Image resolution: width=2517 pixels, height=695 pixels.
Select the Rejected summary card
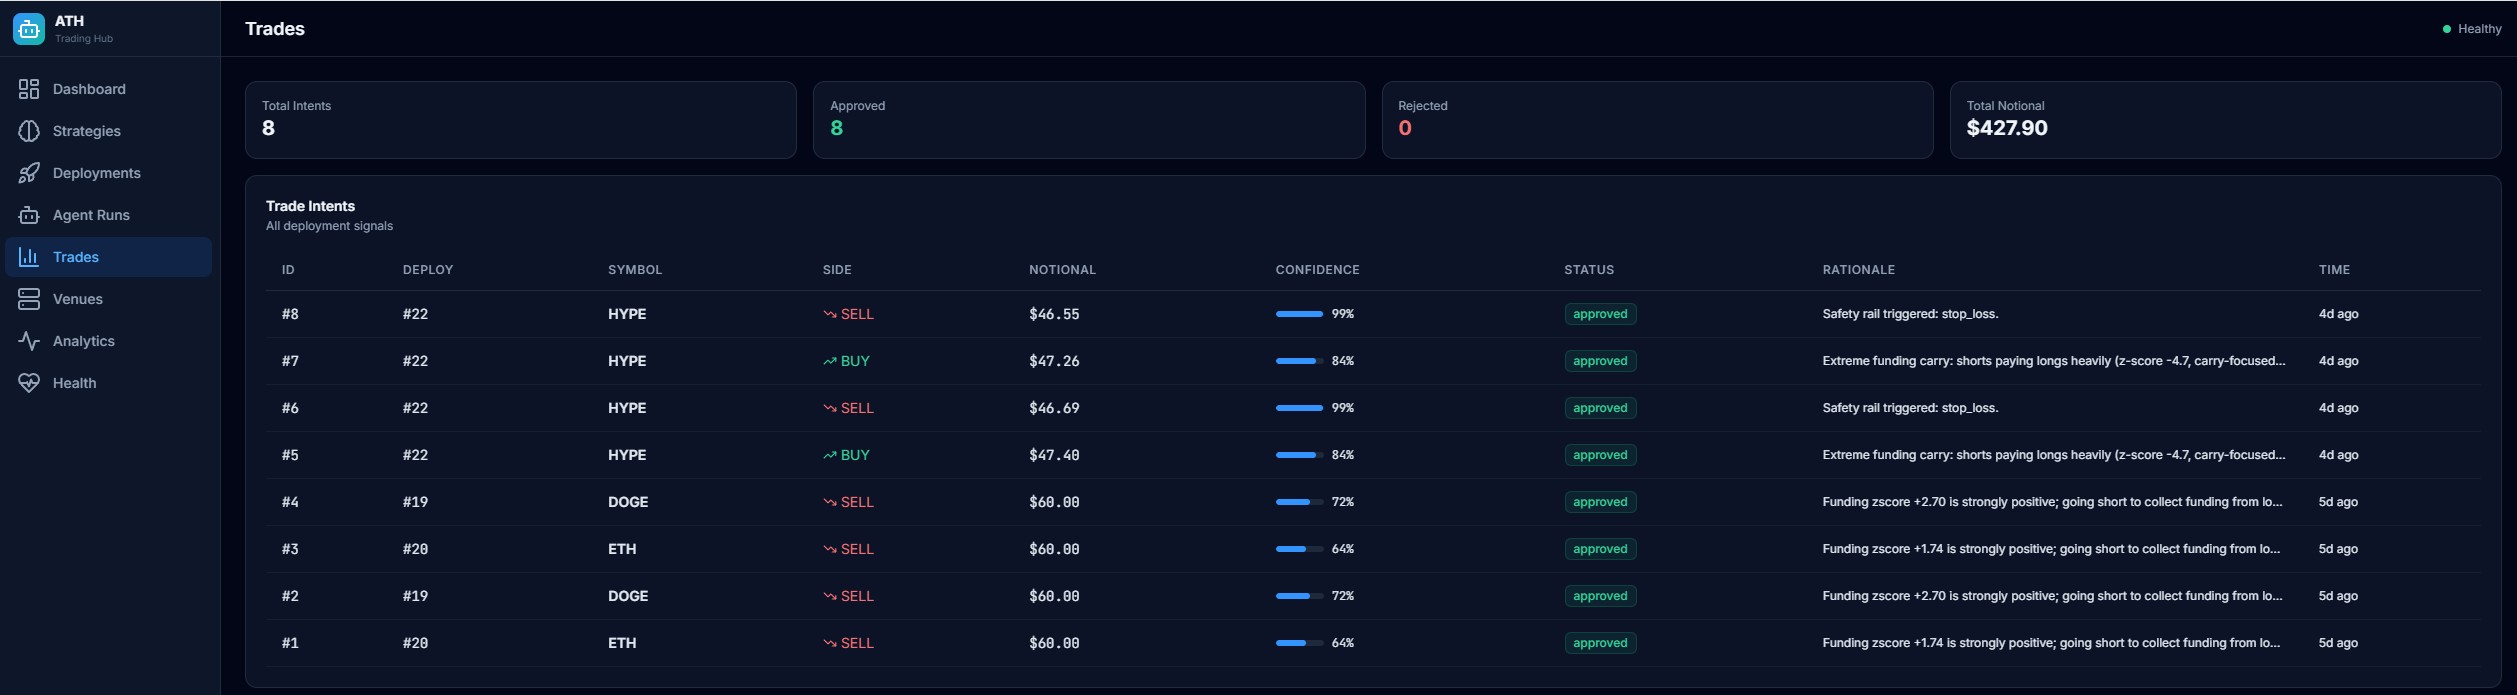(x=1656, y=120)
